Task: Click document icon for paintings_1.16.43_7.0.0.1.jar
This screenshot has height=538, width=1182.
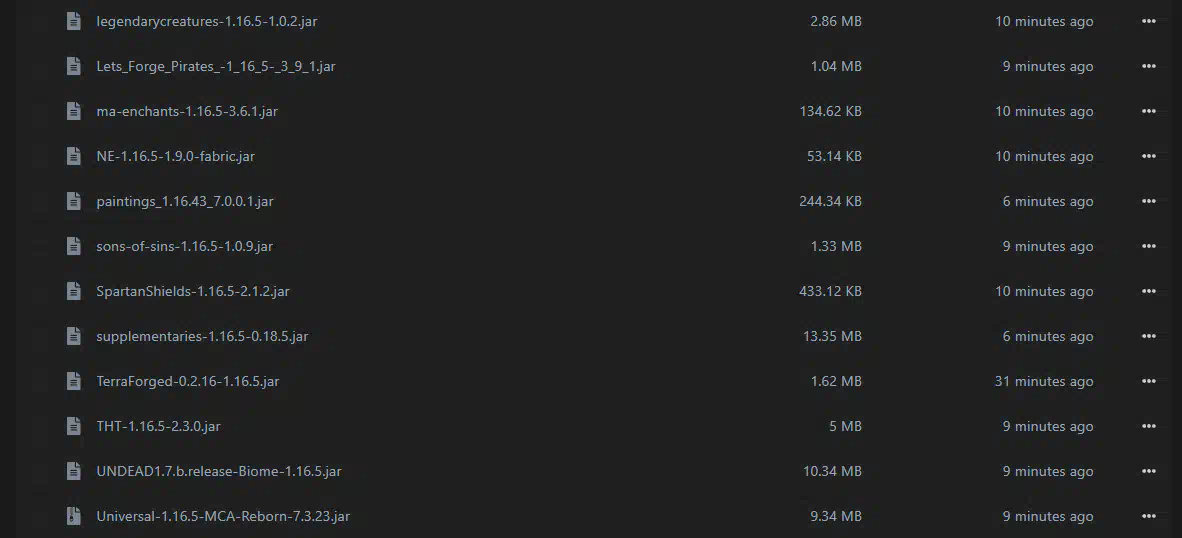Action: click(x=73, y=201)
